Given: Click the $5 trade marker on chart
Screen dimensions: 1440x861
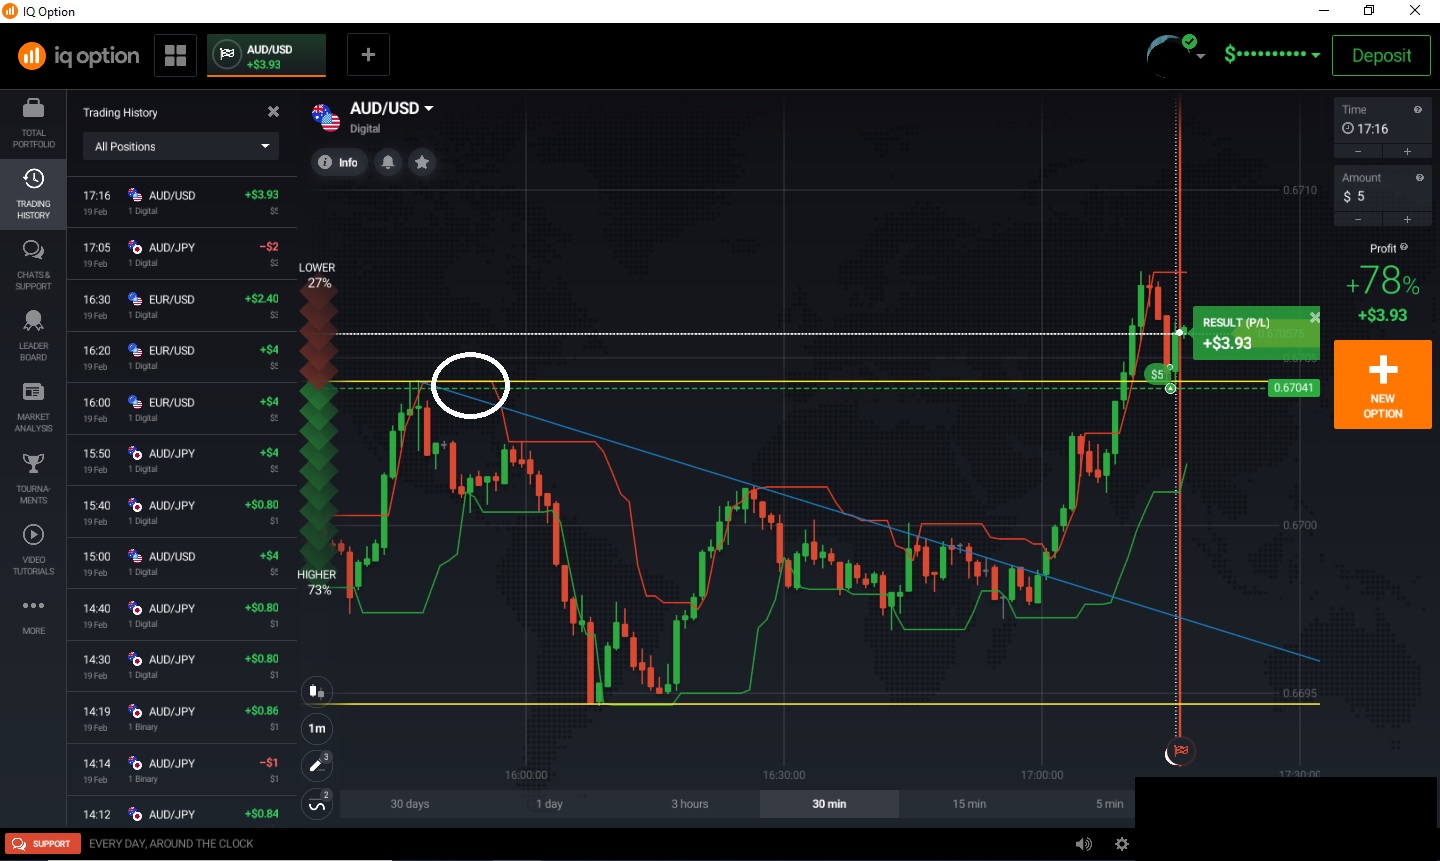Looking at the screenshot, I should 1157,375.
